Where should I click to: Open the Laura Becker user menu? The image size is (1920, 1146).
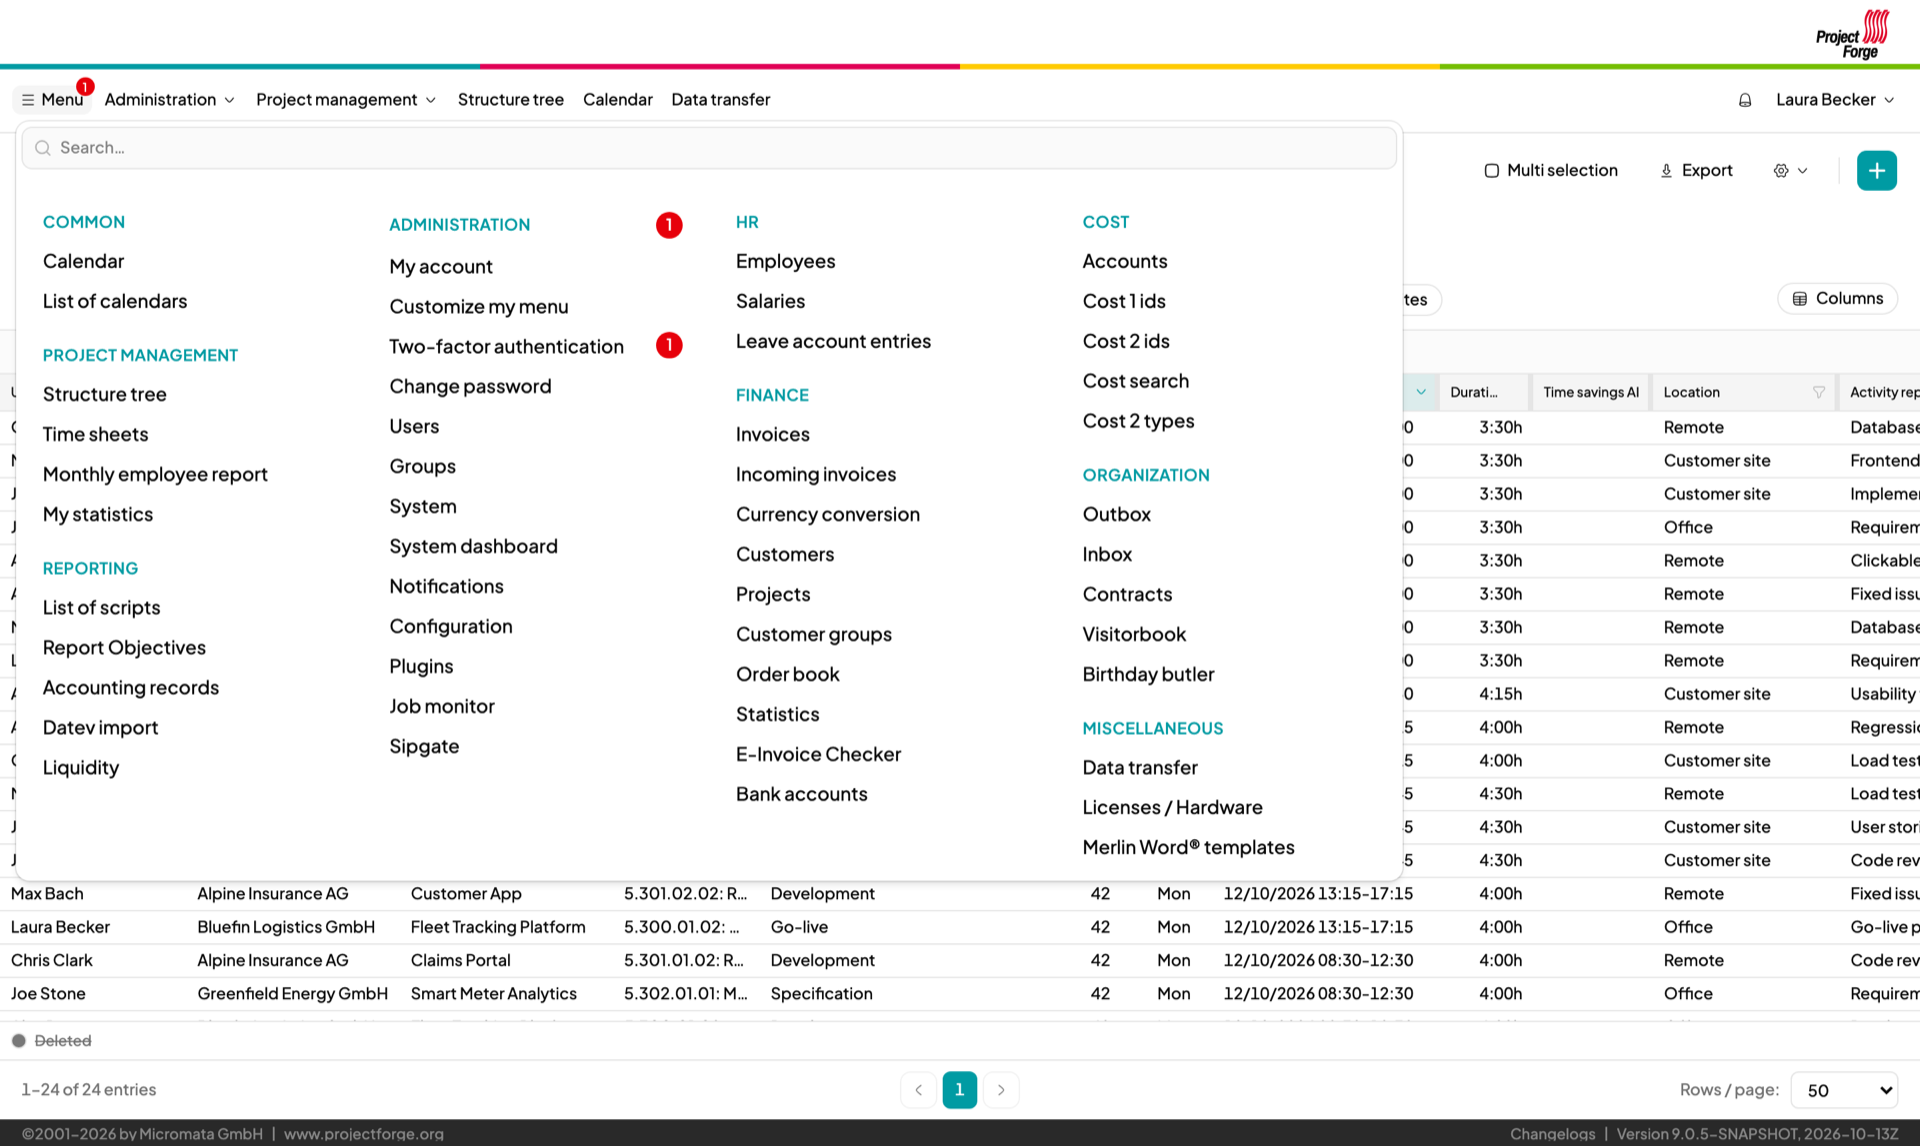pyautogui.click(x=1835, y=100)
